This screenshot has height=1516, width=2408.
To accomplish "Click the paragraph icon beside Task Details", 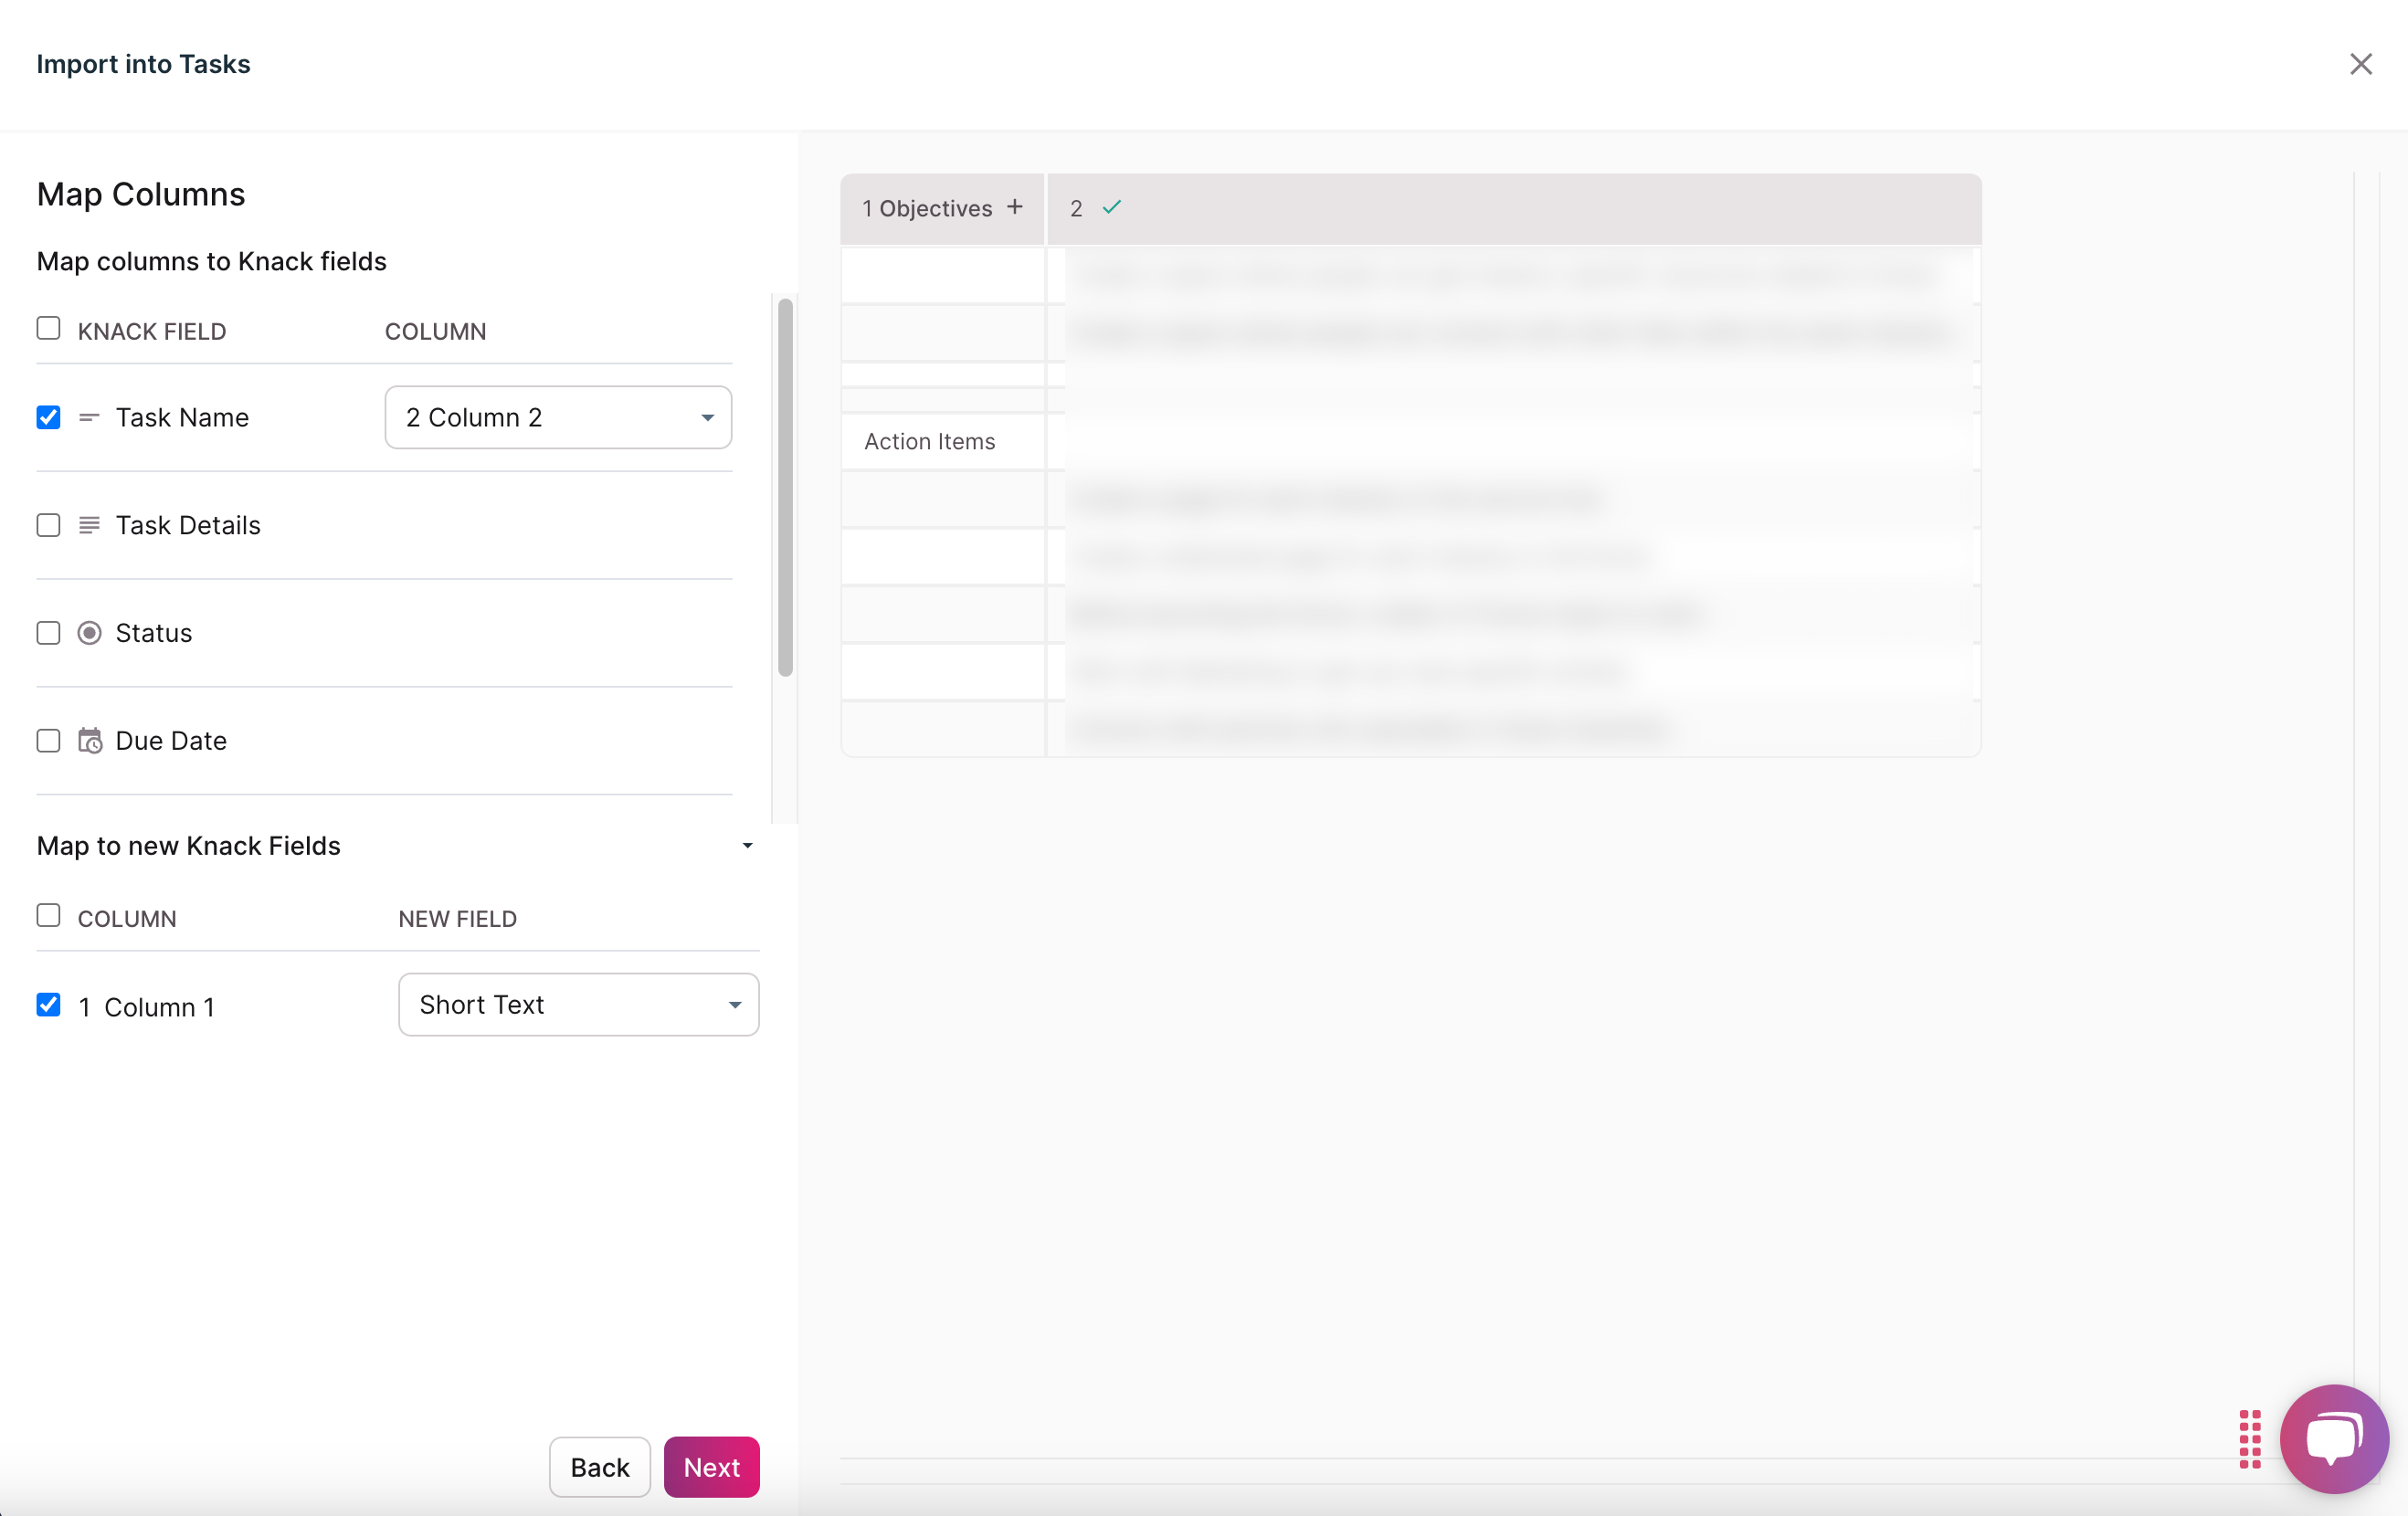I will pos(90,525).
